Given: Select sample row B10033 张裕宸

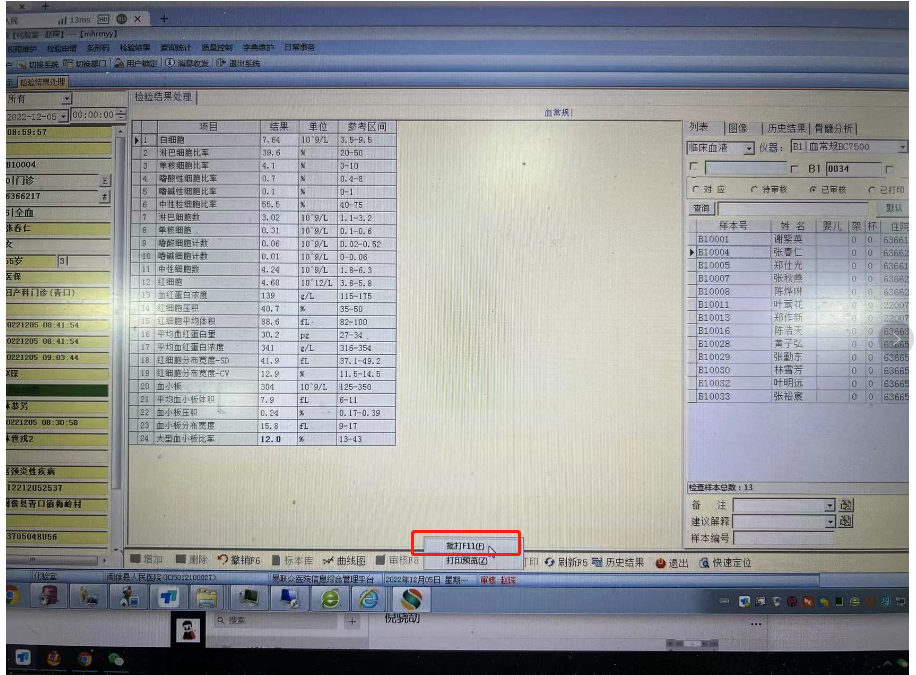Looking at the screenshot, I should 798,396.
